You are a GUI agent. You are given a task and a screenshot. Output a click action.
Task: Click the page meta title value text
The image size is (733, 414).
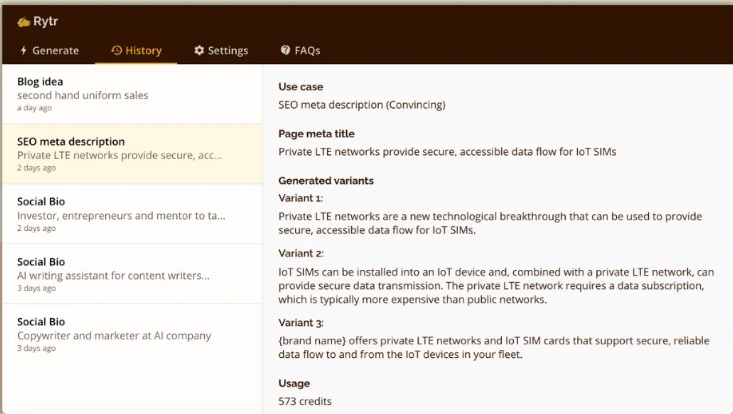(447, 152)
